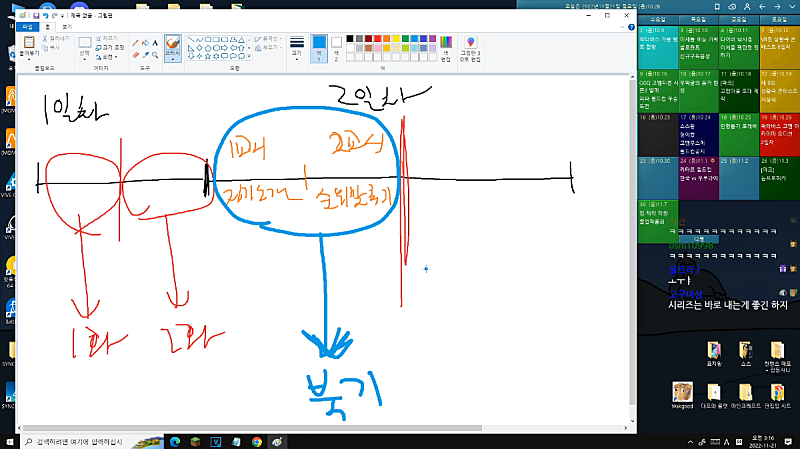Open the Edit colors dialog
Viewport: 800px width, 449px height.
point(446,48)
